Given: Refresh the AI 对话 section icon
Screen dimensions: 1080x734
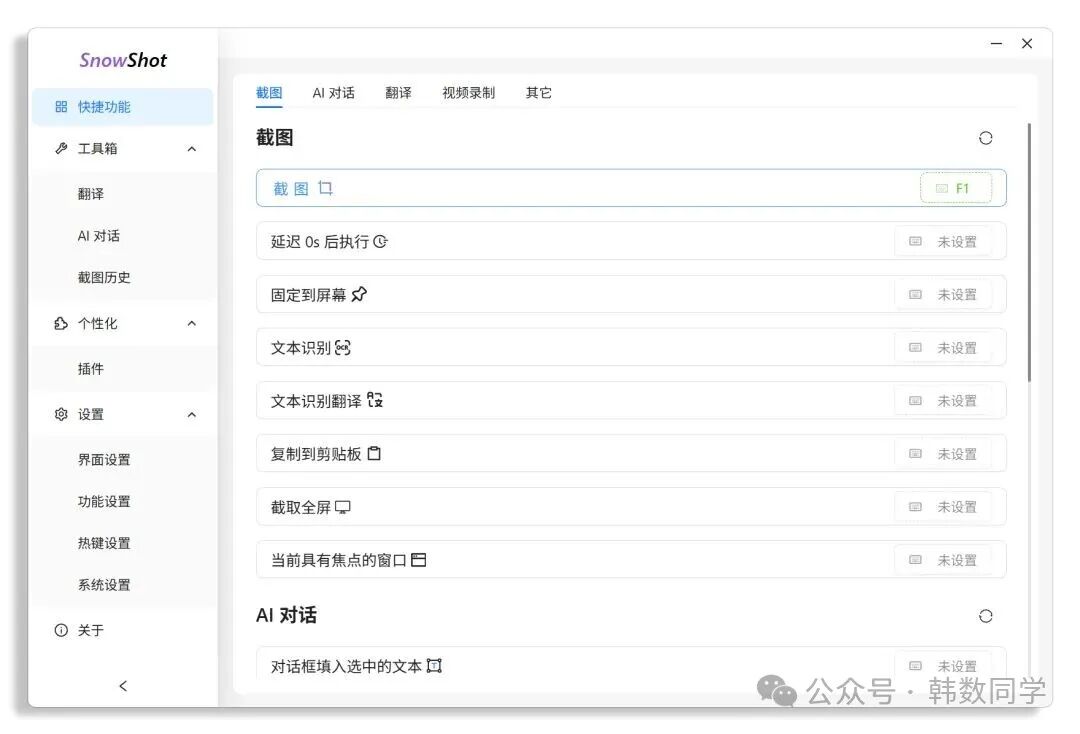Looking at the screenshot, I should point(986,616).
